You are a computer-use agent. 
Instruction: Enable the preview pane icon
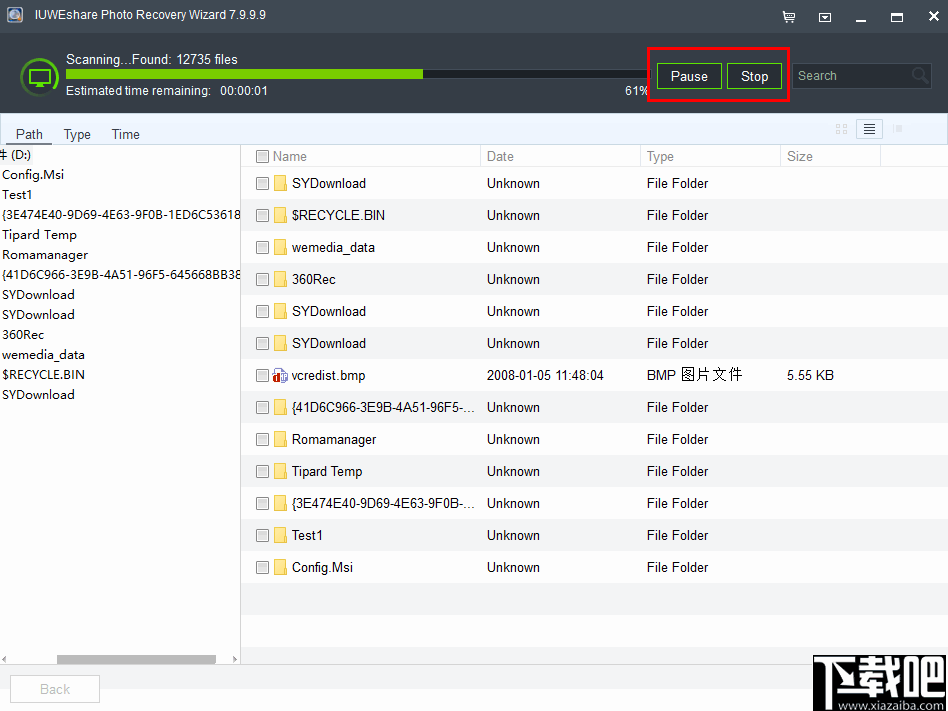(898, 129)
